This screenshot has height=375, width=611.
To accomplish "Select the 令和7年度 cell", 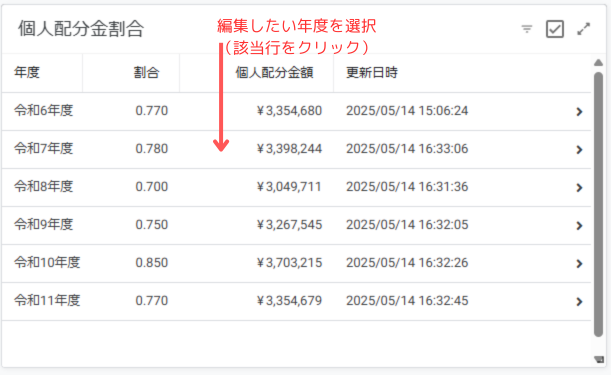I will [44, 149].
